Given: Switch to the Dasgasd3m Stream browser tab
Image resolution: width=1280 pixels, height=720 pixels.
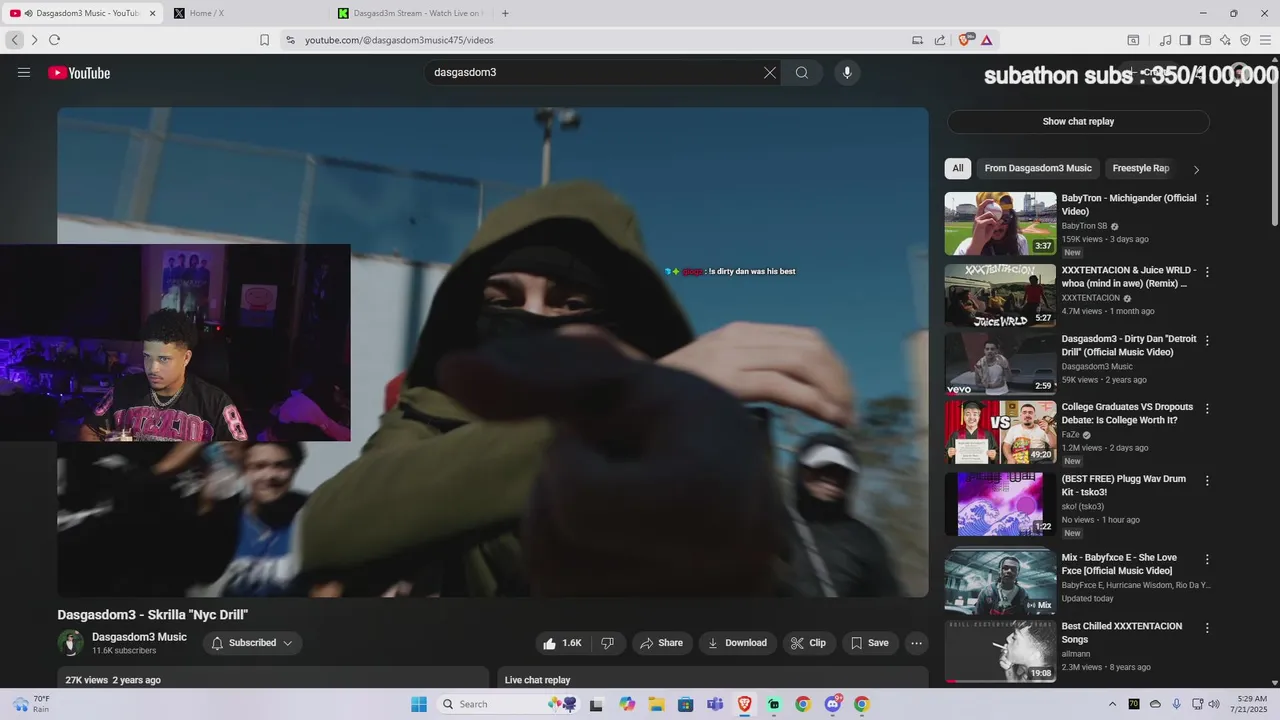Looking at the screenshot, I should 408,13.
